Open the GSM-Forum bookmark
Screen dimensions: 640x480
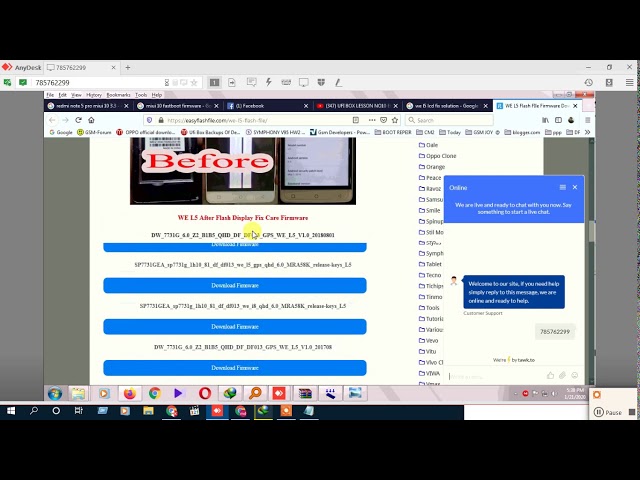pos(94,132)
